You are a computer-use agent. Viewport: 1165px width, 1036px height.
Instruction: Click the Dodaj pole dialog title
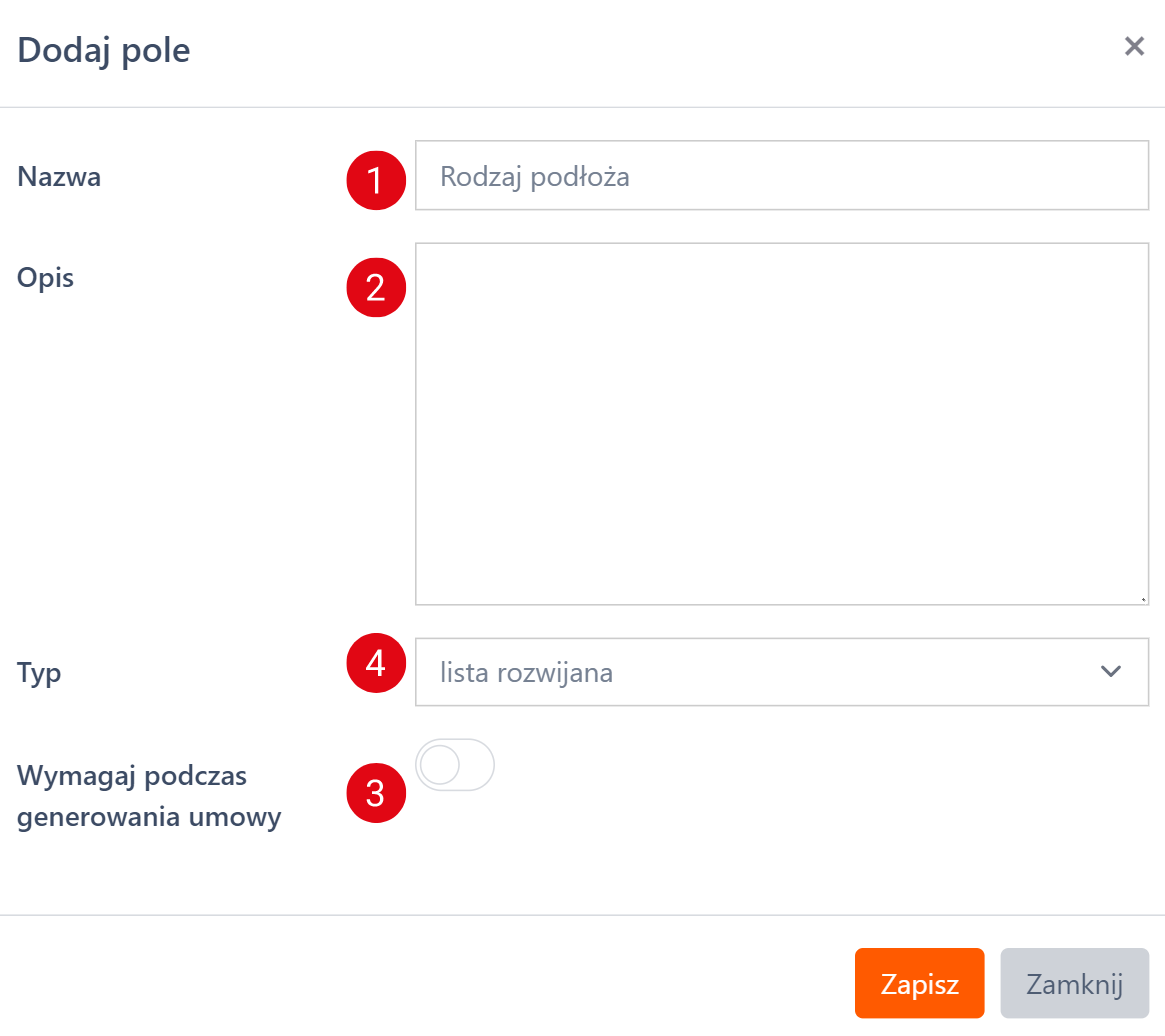click(x=104, y=50)
